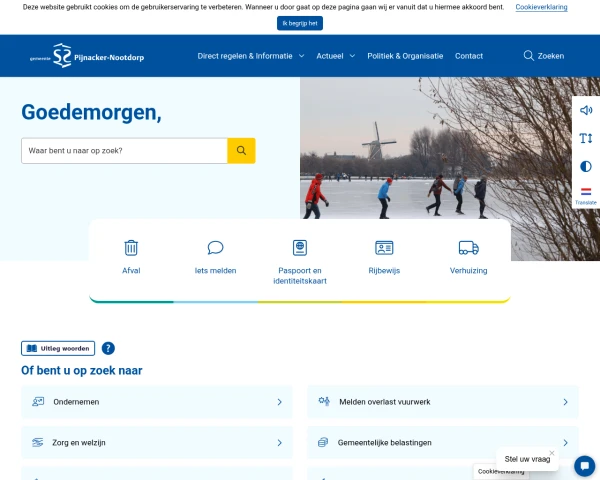The image size is (600, 480).
Task: Activate the read-aloud speaker icon
Action: pyautogui.click(x=586, y=110)
